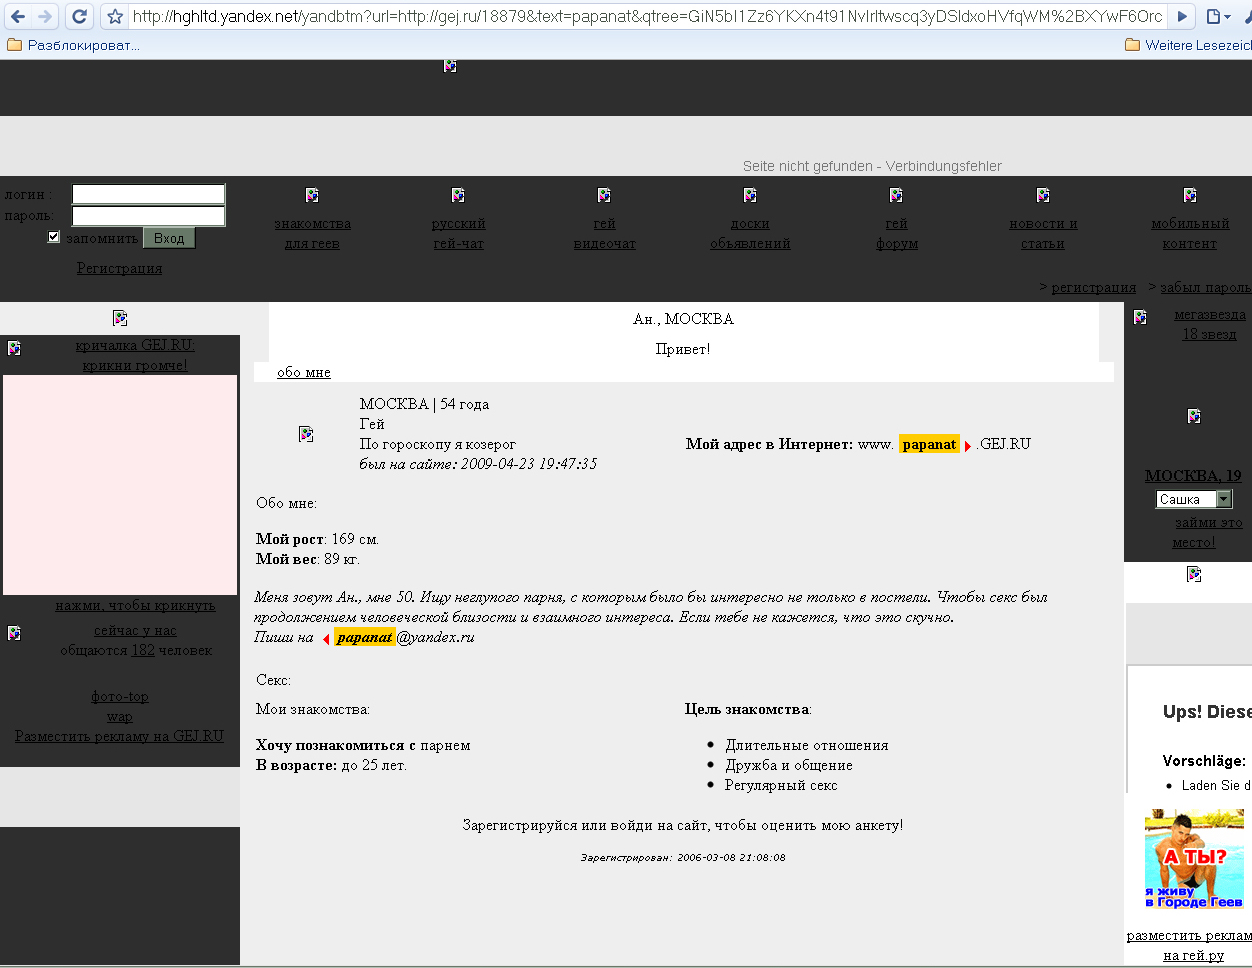The image size is (1252, 968).
Task: Click the Регистрация link under login form
Action: click(x=119, y=268)
